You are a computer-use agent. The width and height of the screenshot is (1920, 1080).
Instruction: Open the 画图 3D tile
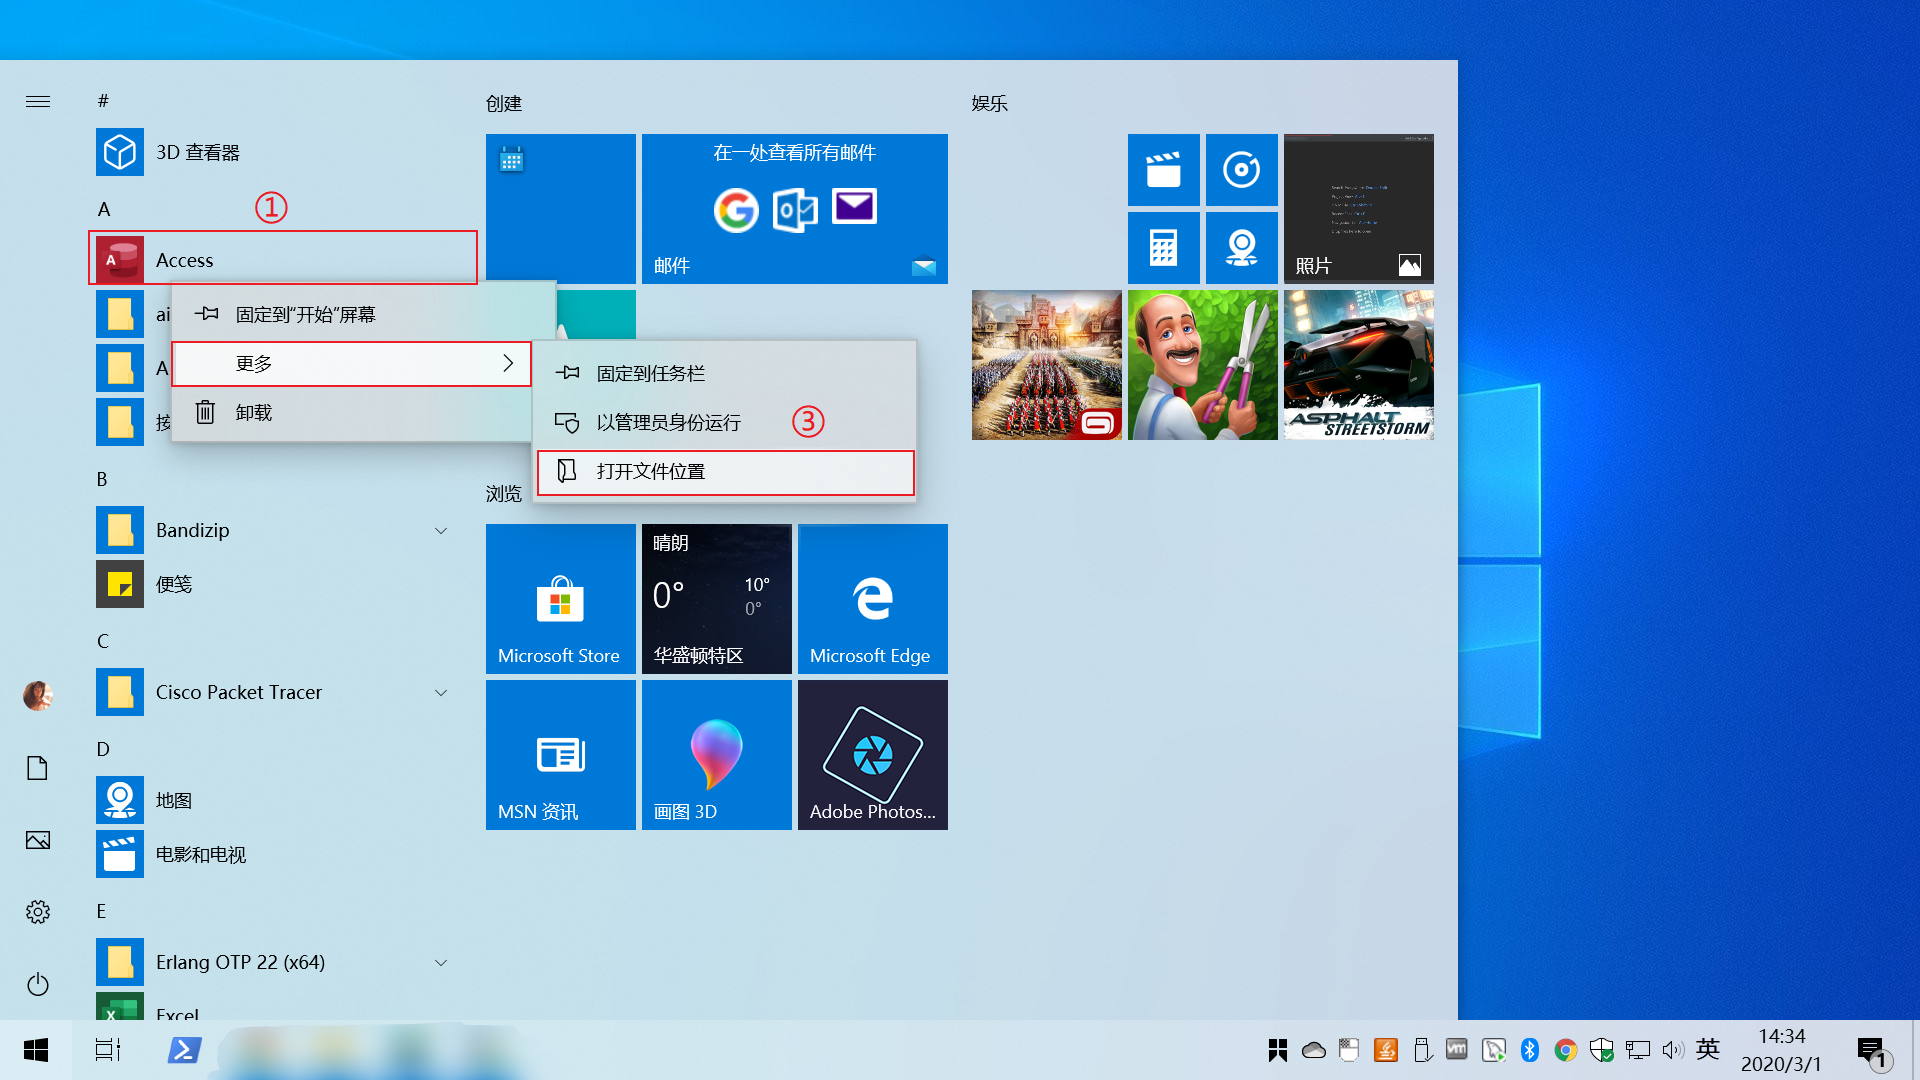(716, 754)
